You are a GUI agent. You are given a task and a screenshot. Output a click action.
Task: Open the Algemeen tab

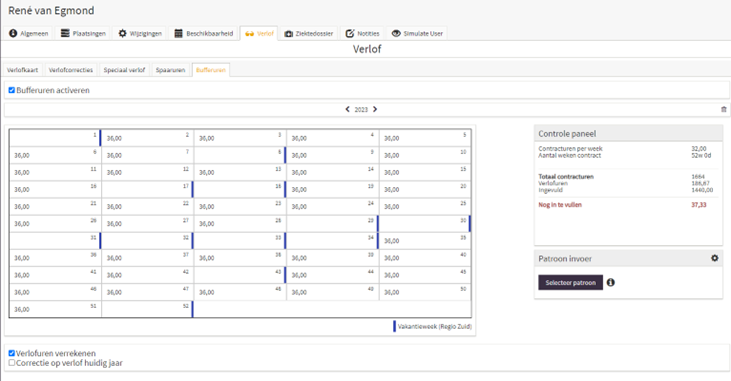click(28, 34)
